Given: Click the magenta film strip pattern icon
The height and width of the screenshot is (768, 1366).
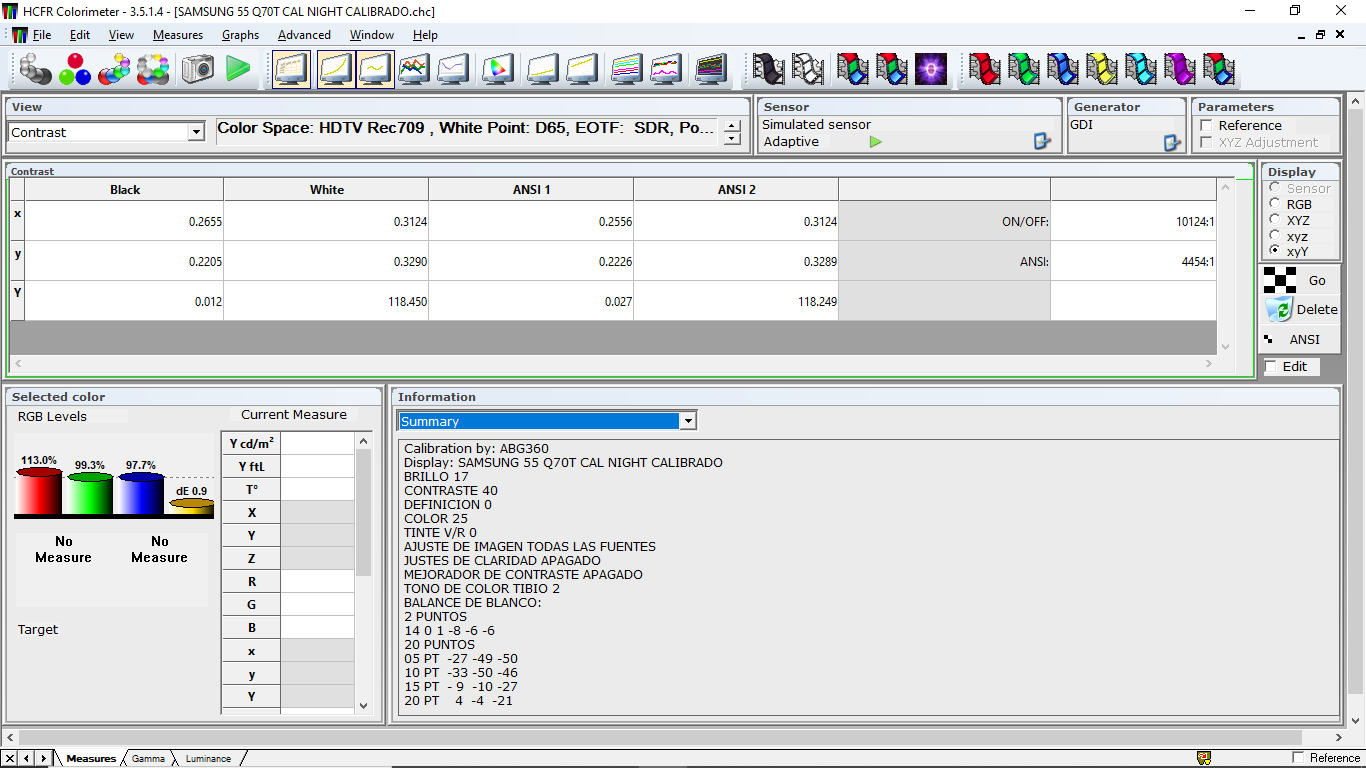Looking at the screenshot, I should 1179,69.
